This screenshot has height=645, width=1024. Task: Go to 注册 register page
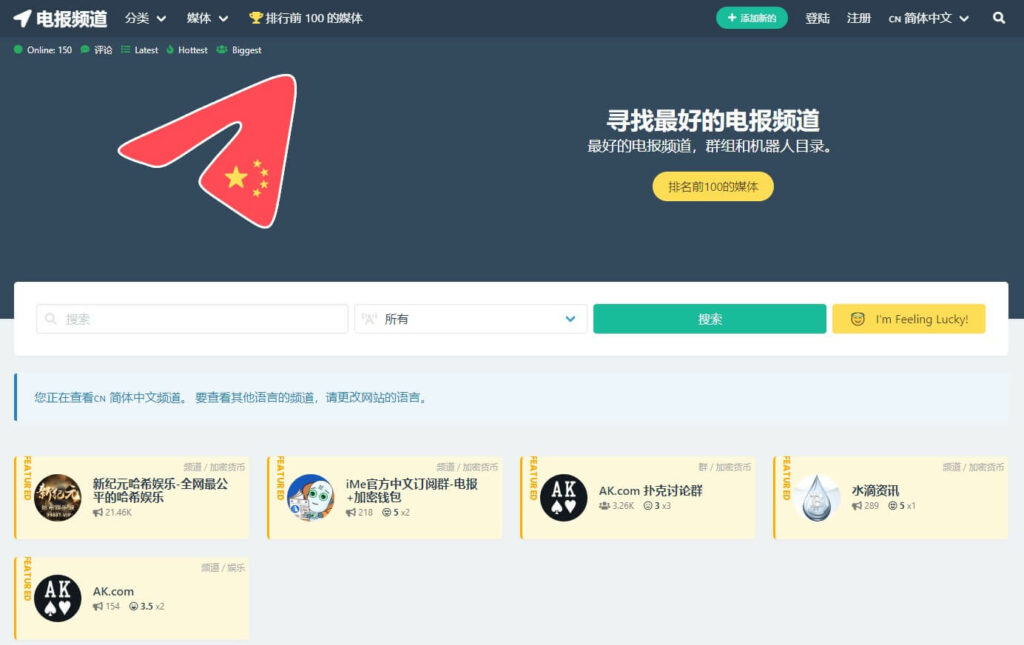[x=859, y=18]
